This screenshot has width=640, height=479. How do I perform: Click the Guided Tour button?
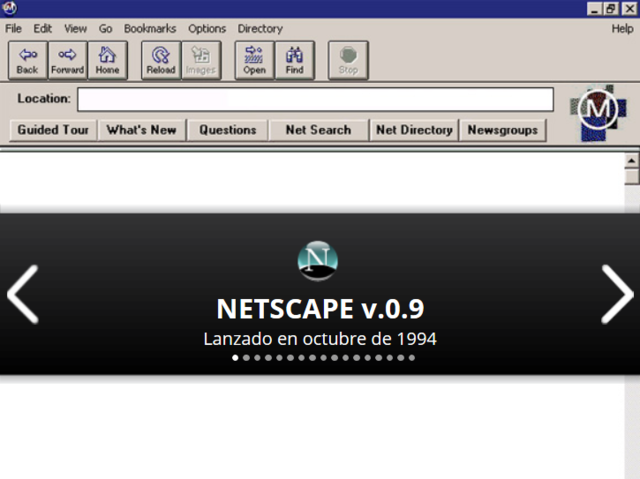point(53,130)
